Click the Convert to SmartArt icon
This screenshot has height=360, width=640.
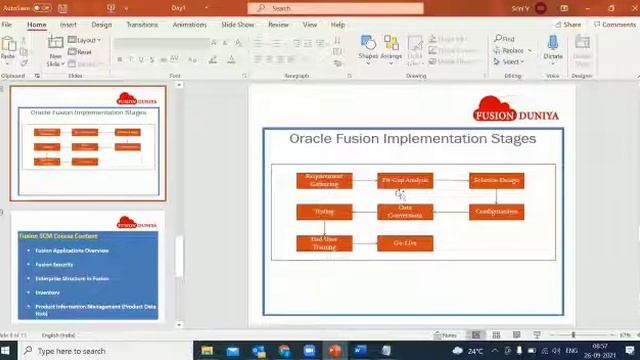tap(338, 63)
